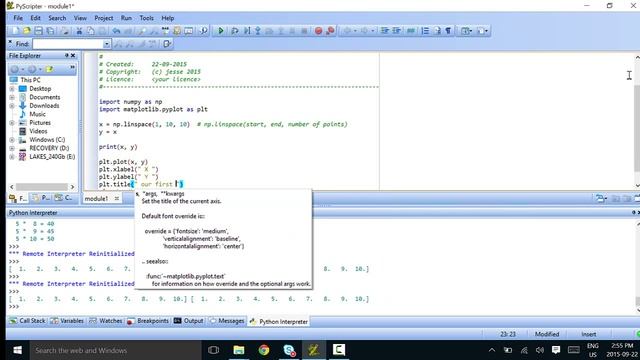640x360 pixels.
Task: Open the Find text history dropdown
Action: (x=107, y=44)
